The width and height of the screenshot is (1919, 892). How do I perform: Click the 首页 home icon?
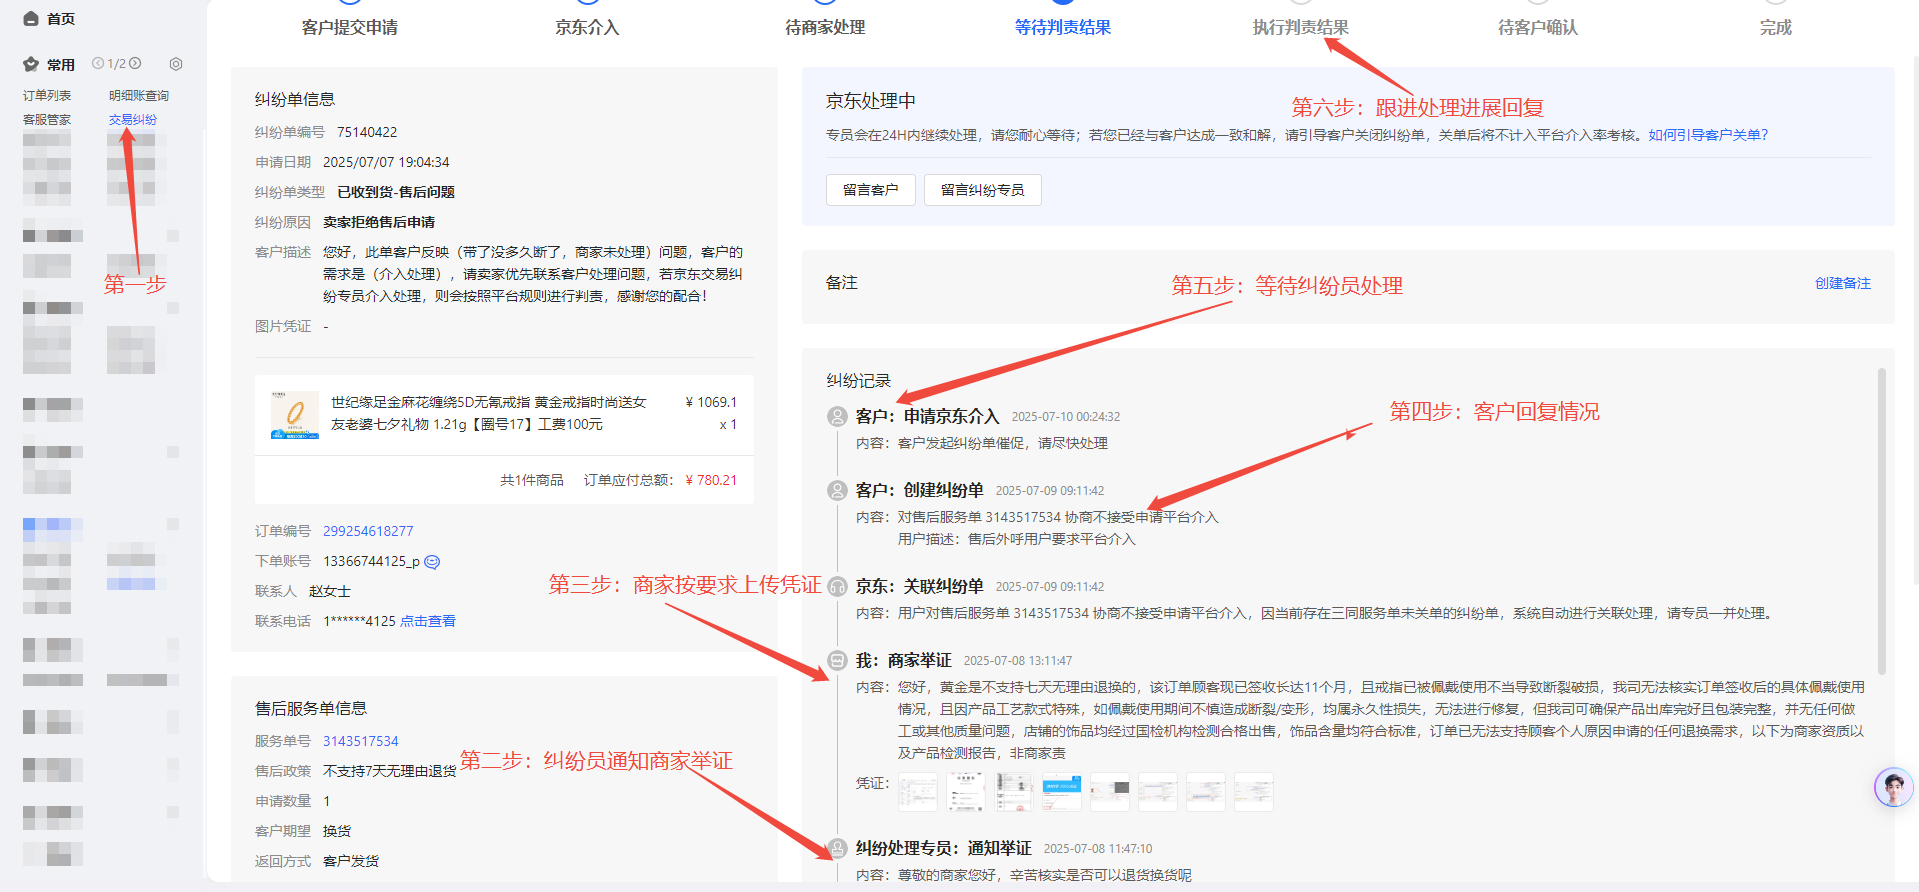click(x=31, y=19)
